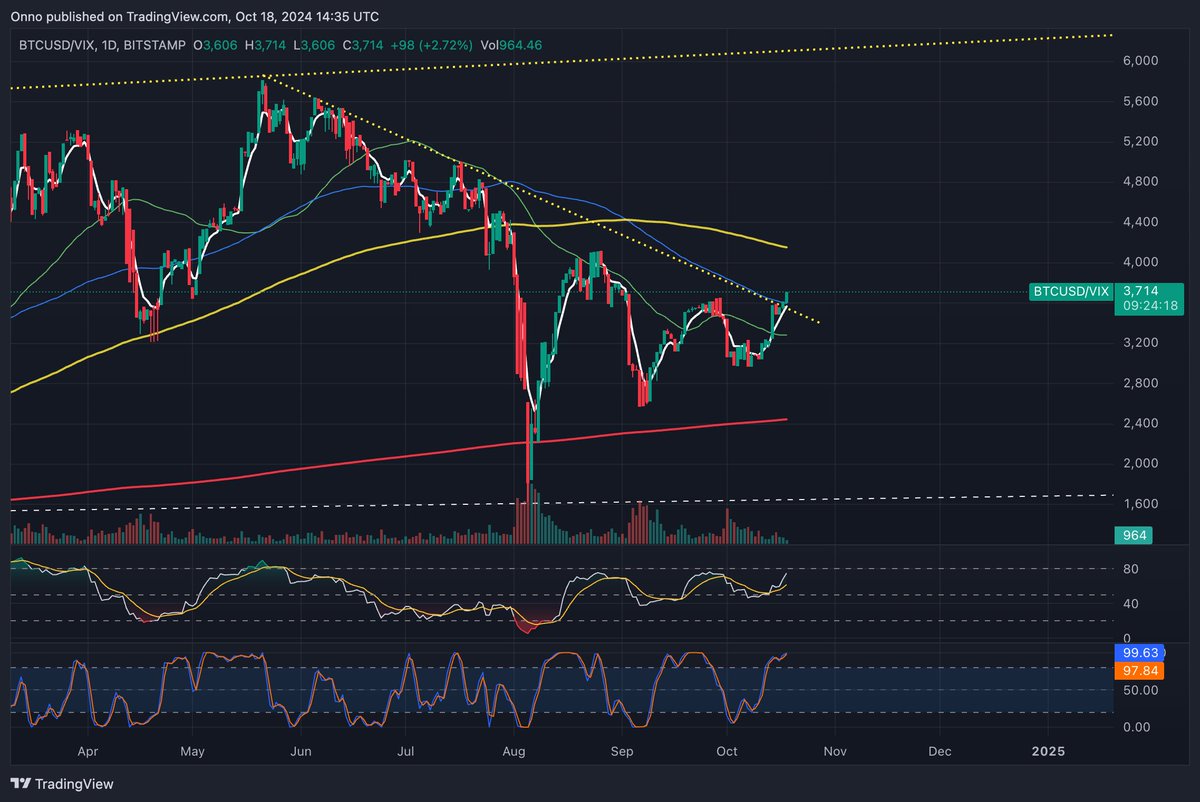This screenshot has width=1200, height=802.
Task: Click the 4,400 price axis label
Action: [1141, 222]
